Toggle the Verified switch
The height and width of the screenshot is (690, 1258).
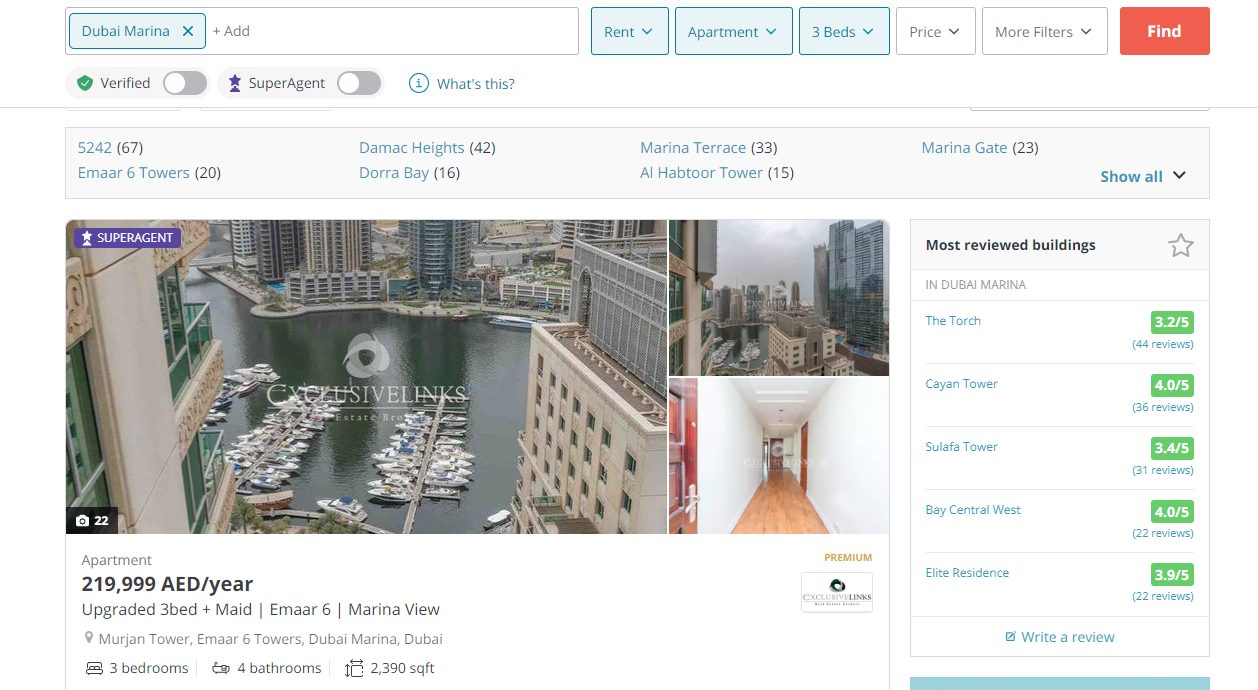coord(185,83)
